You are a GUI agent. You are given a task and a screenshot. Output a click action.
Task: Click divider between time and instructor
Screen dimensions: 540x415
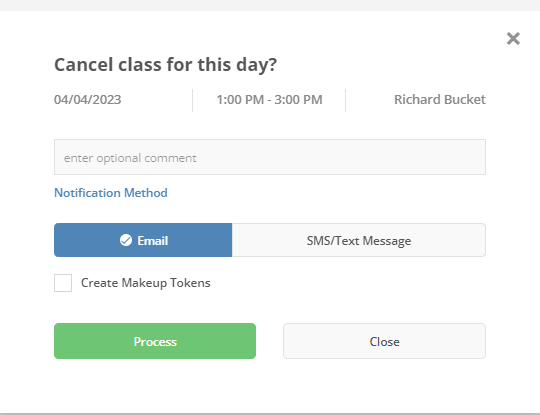345,100
